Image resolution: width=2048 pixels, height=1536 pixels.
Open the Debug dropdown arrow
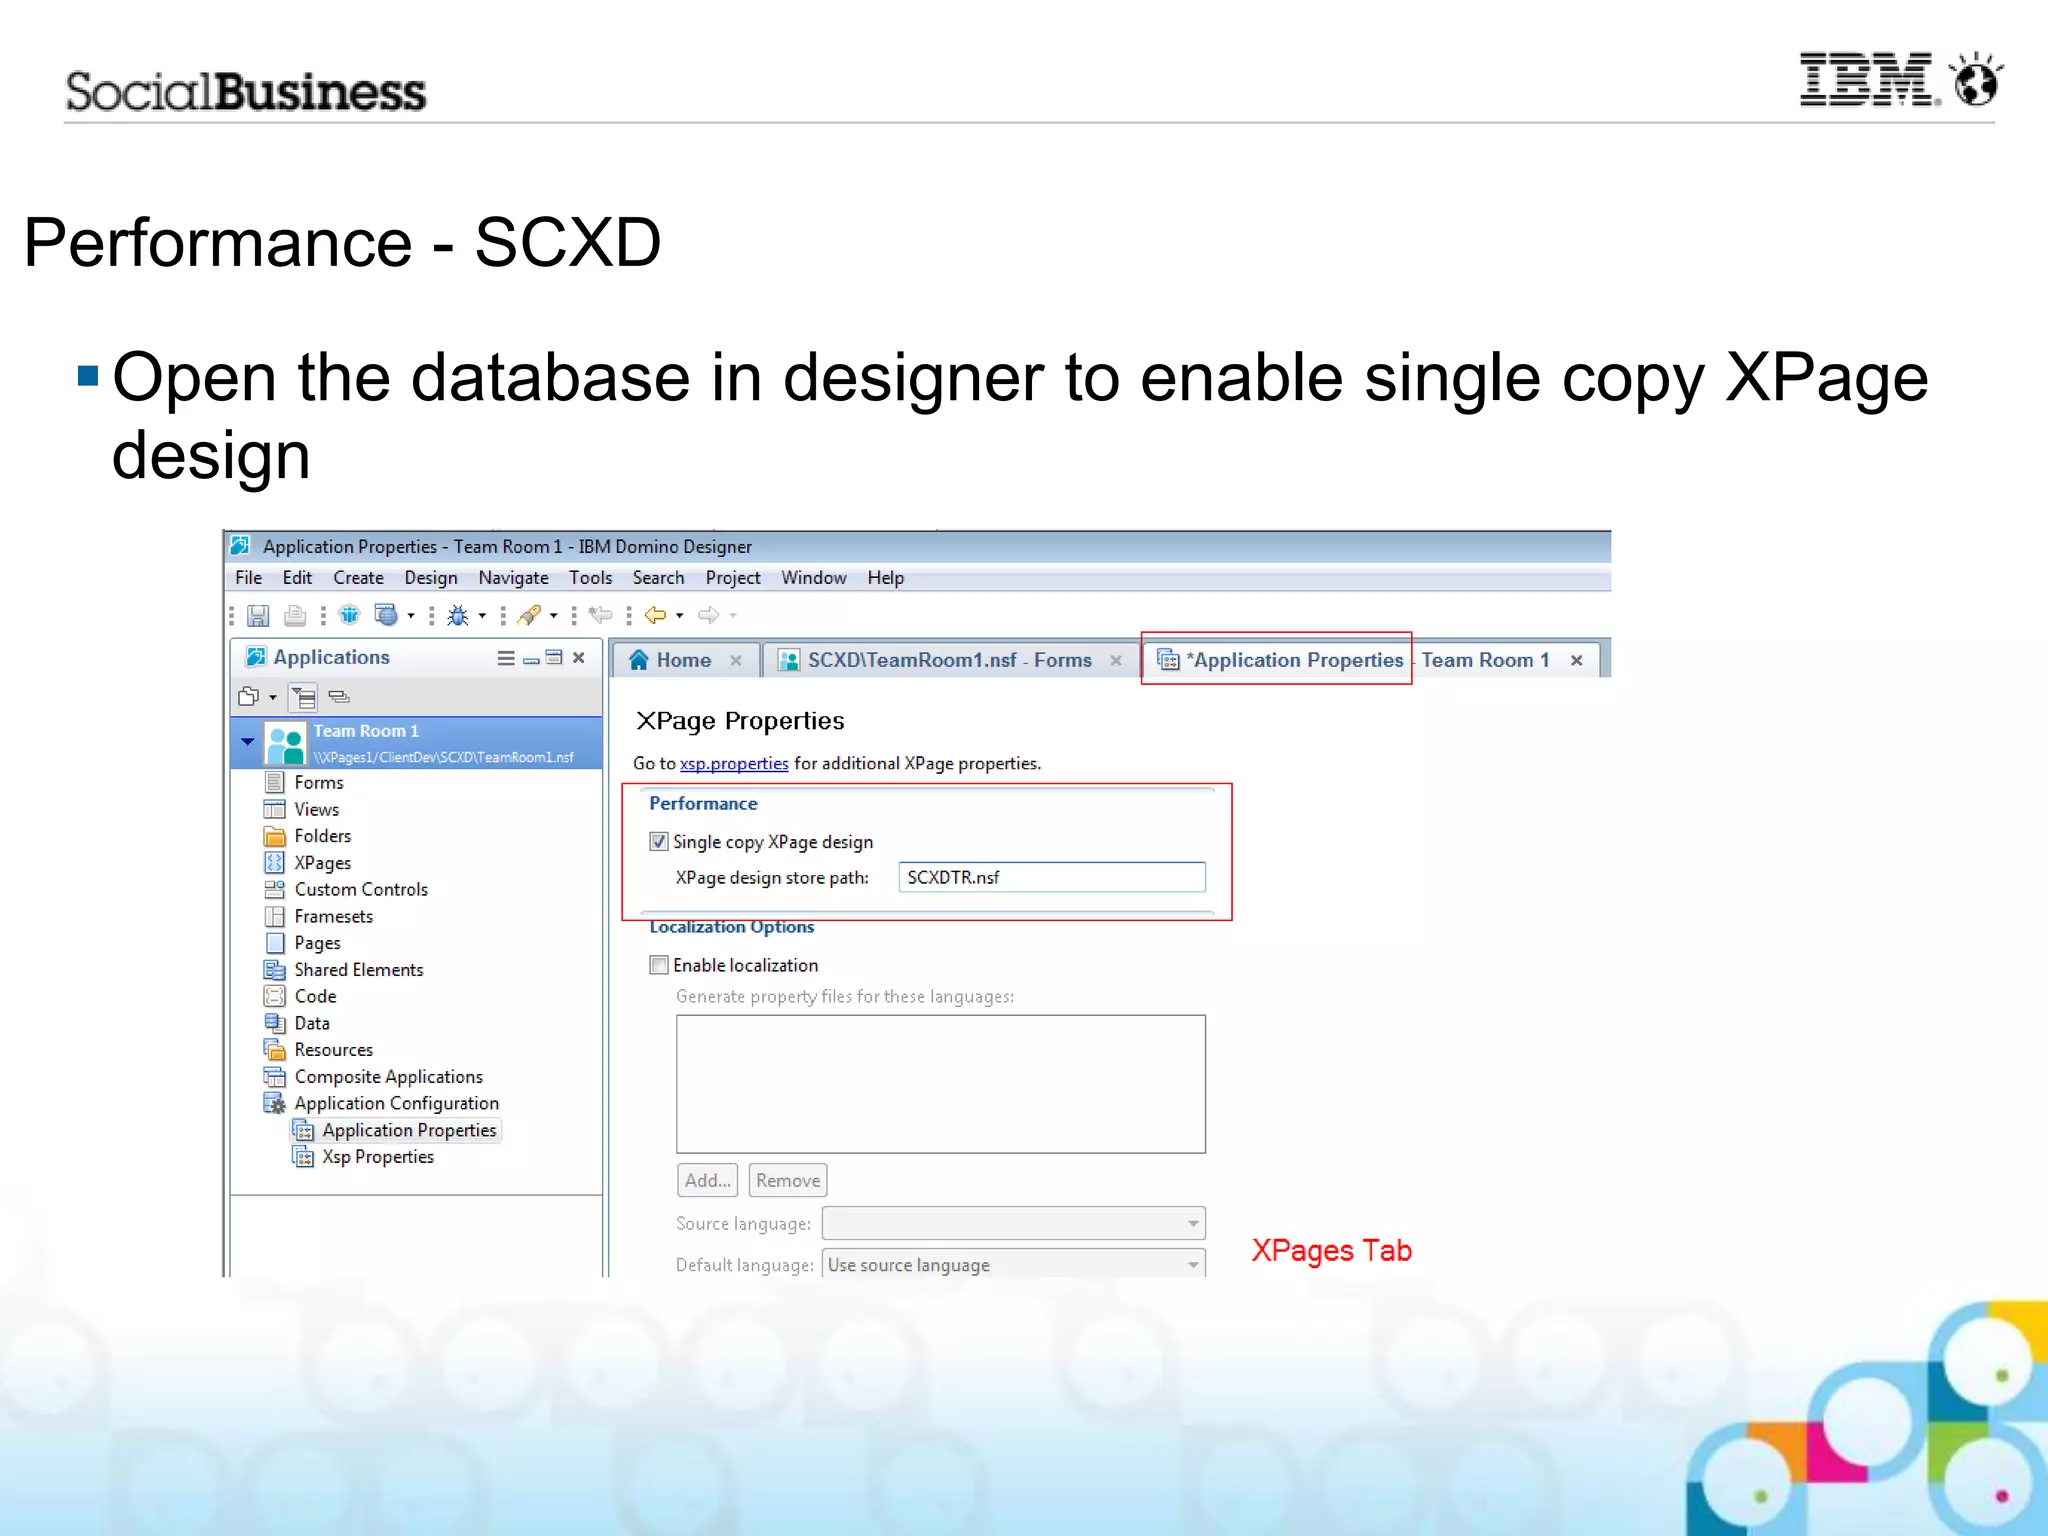pyautogui.click(x=482, y=616)
